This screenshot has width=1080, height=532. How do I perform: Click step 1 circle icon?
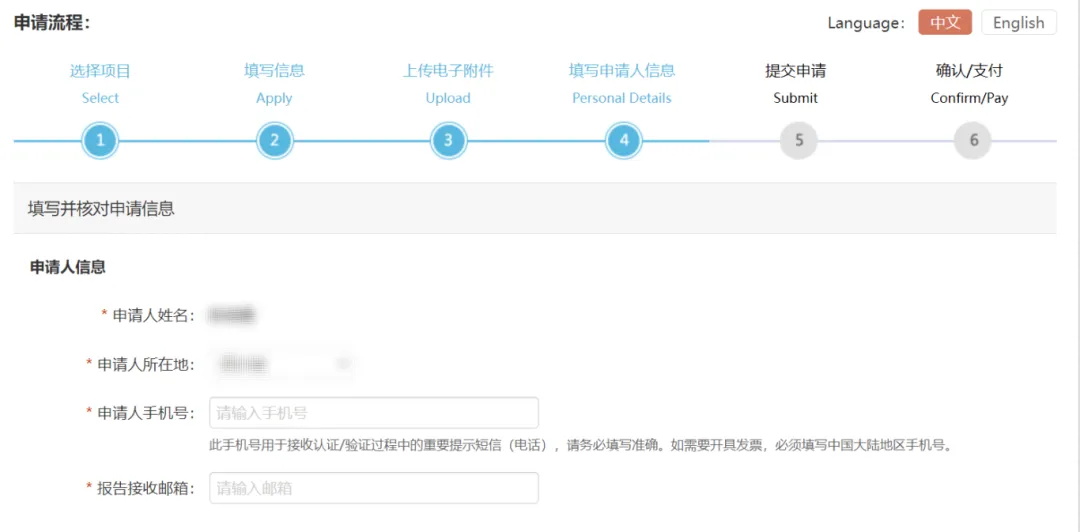click(x=100, y=141)
